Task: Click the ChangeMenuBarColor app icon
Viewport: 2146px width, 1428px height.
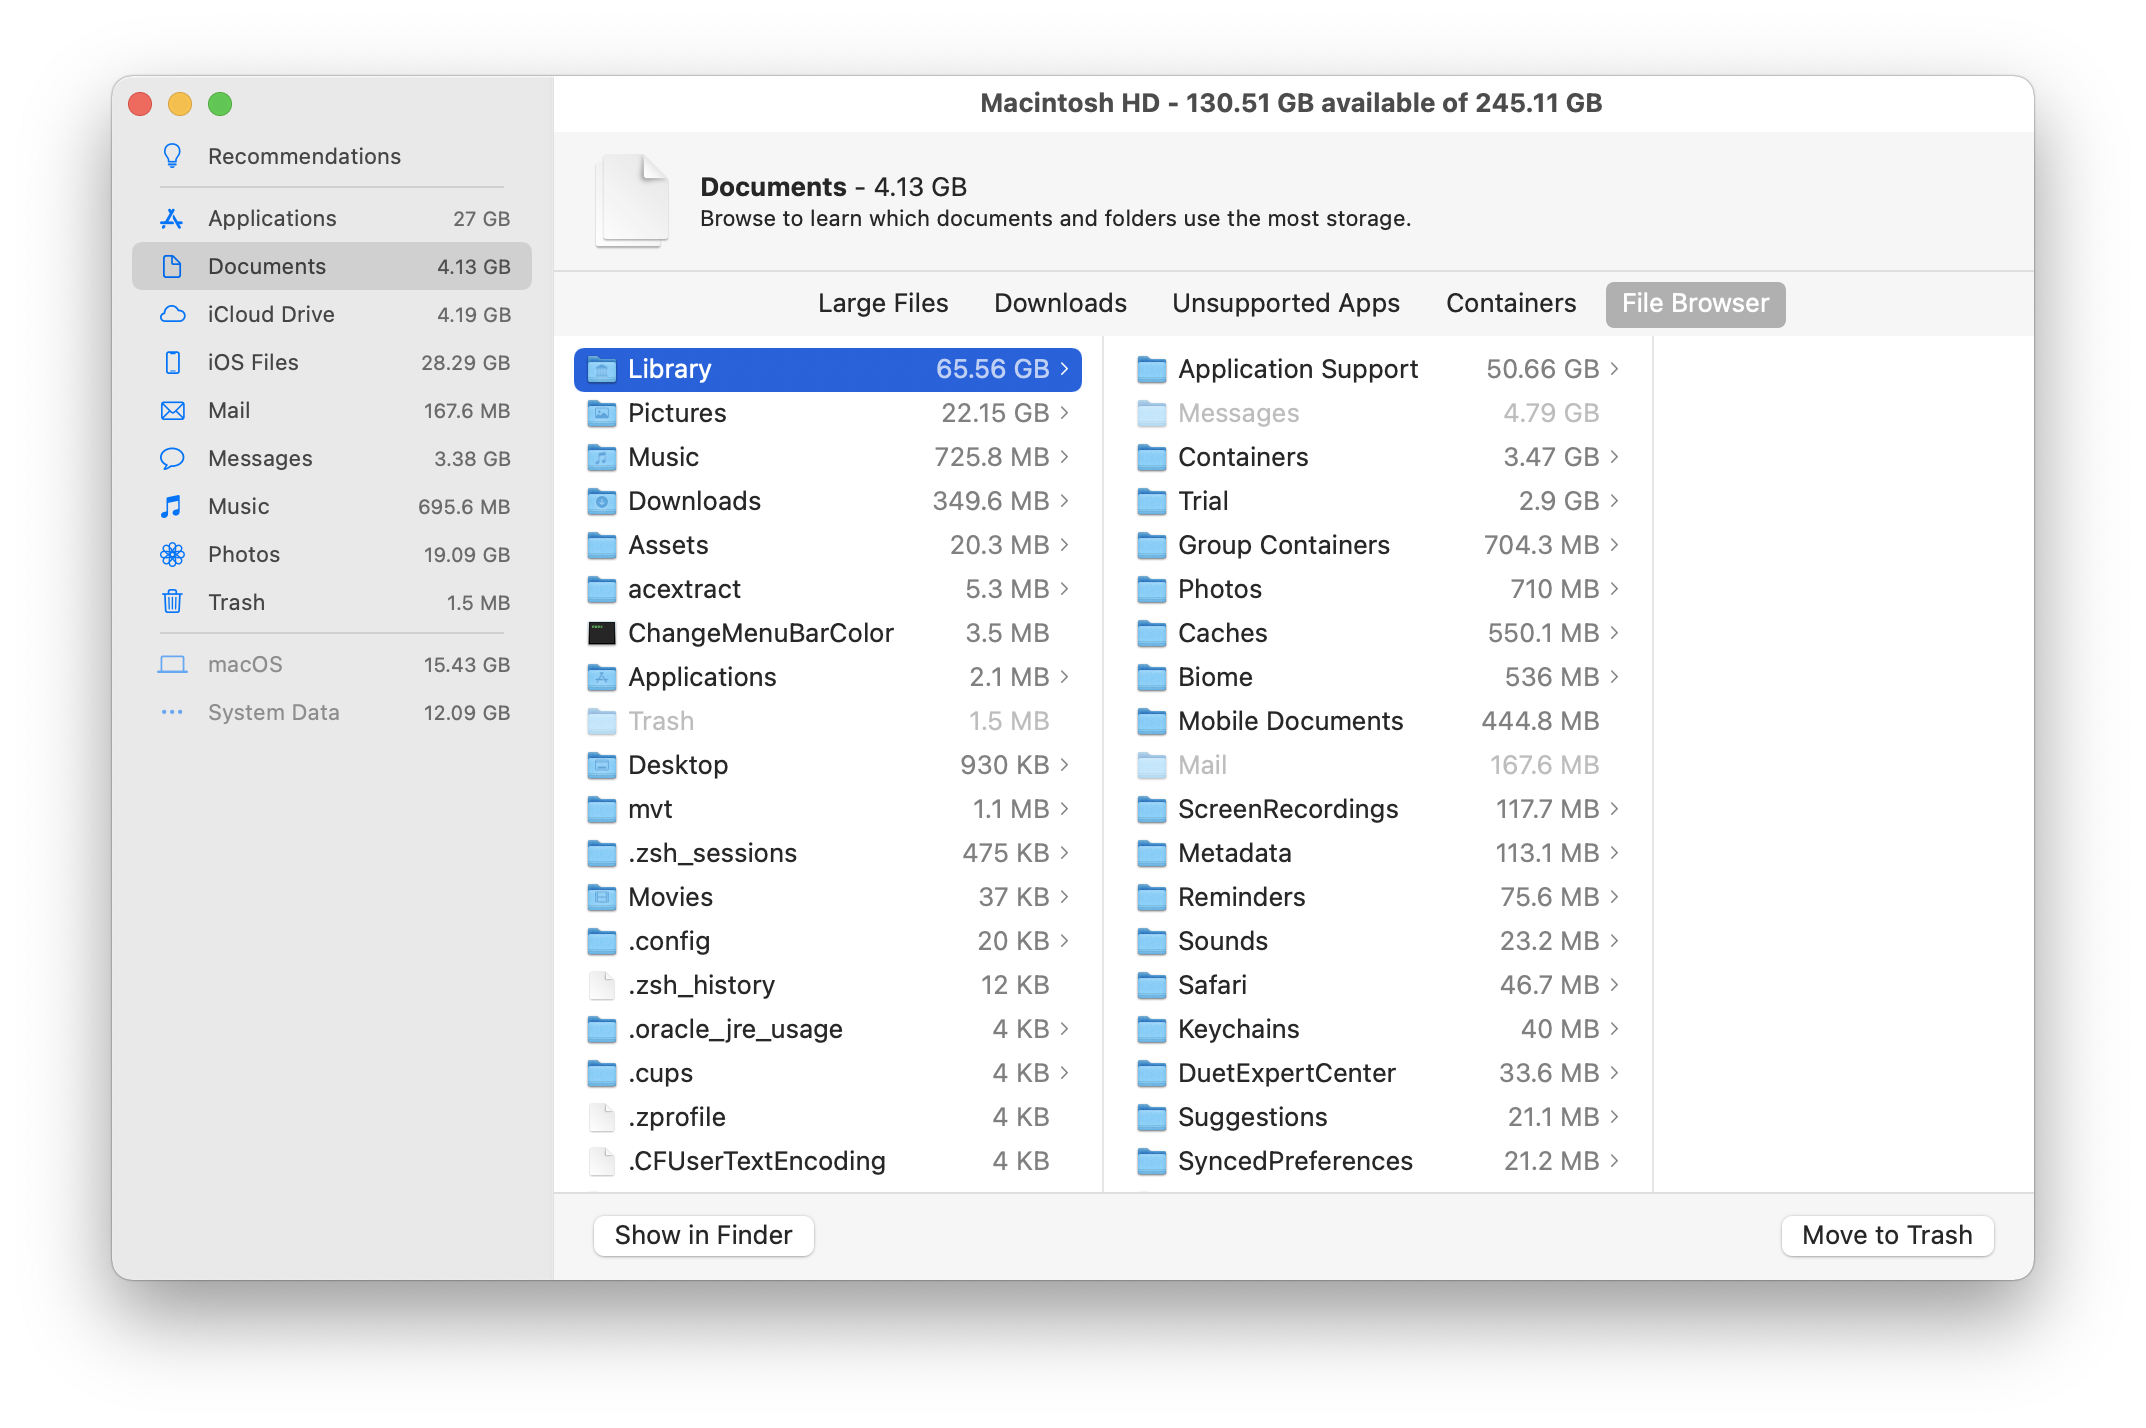Action: [x=602, y=632]
